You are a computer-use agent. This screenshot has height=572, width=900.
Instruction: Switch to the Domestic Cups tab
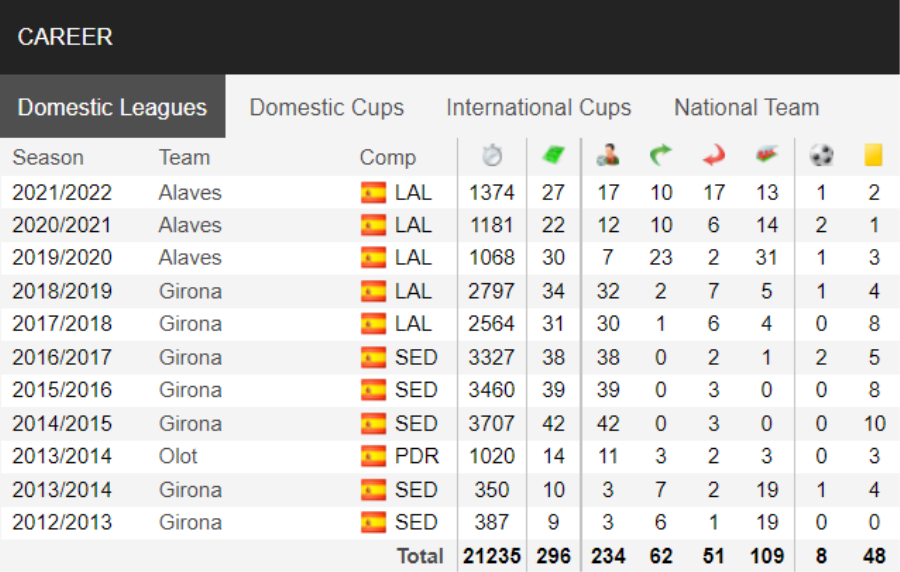pyautogui.click(x=327, y=107)
